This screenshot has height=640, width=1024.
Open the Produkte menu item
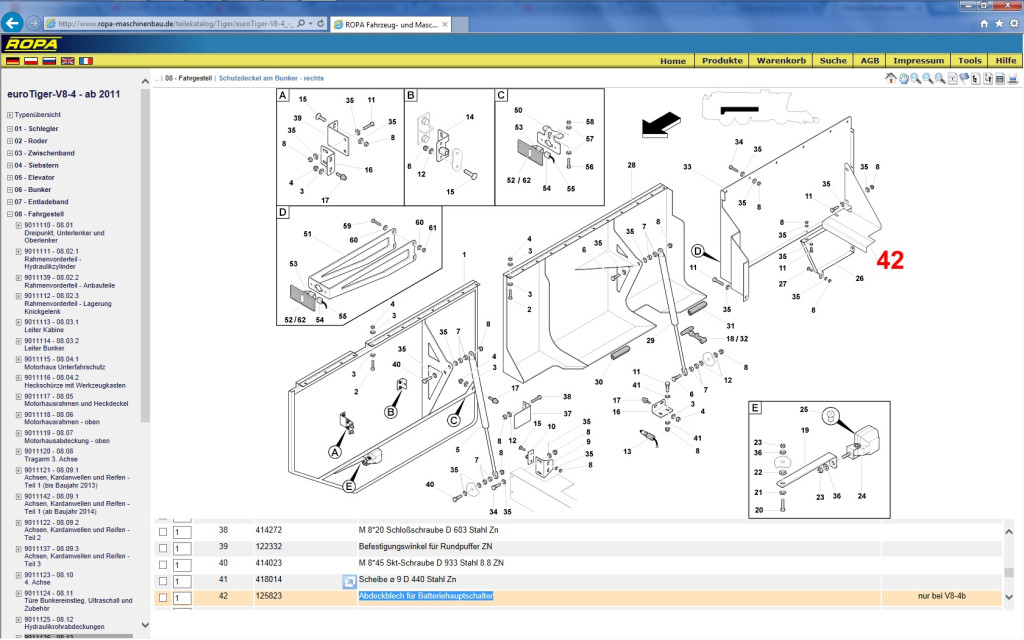coord(722,61)
